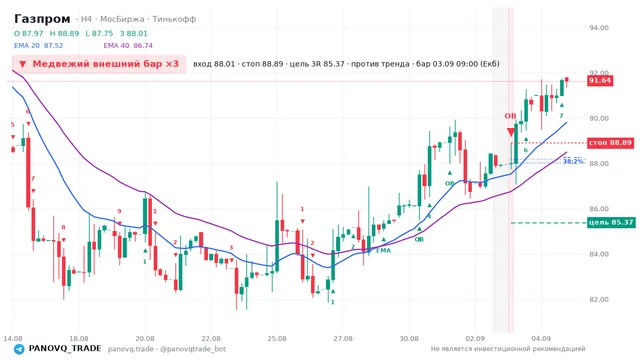
Task: Click the PANOVQ_TRADE channel name
Action: click(x=65, y=349)
